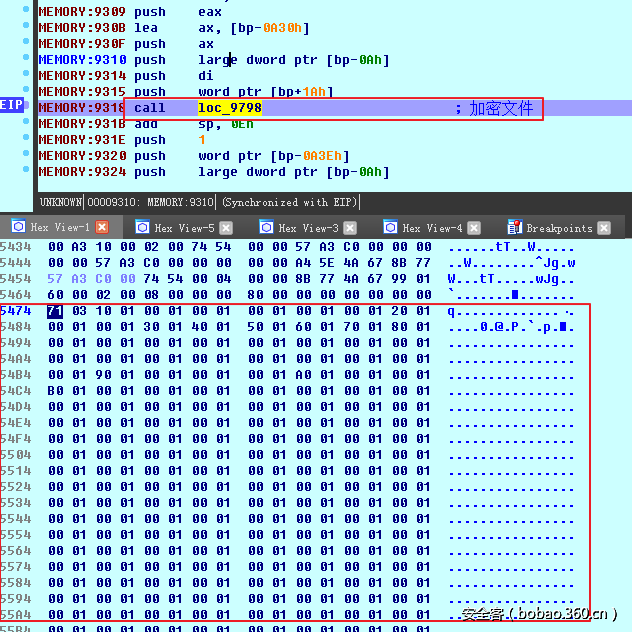Screen dimensions: 632x632
Task: Click the Hex View-5 tab icon
Action: 142,228
